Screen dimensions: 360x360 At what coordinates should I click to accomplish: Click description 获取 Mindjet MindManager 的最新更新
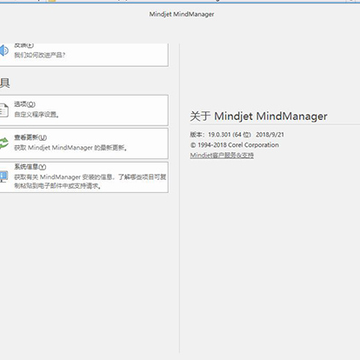pyautogui.click(x=71, y=148)
